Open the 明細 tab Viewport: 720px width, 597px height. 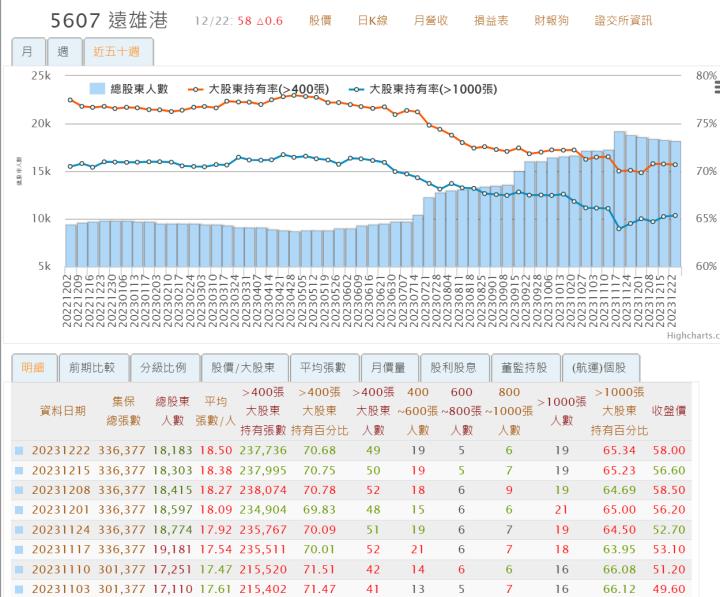point(34,367)
